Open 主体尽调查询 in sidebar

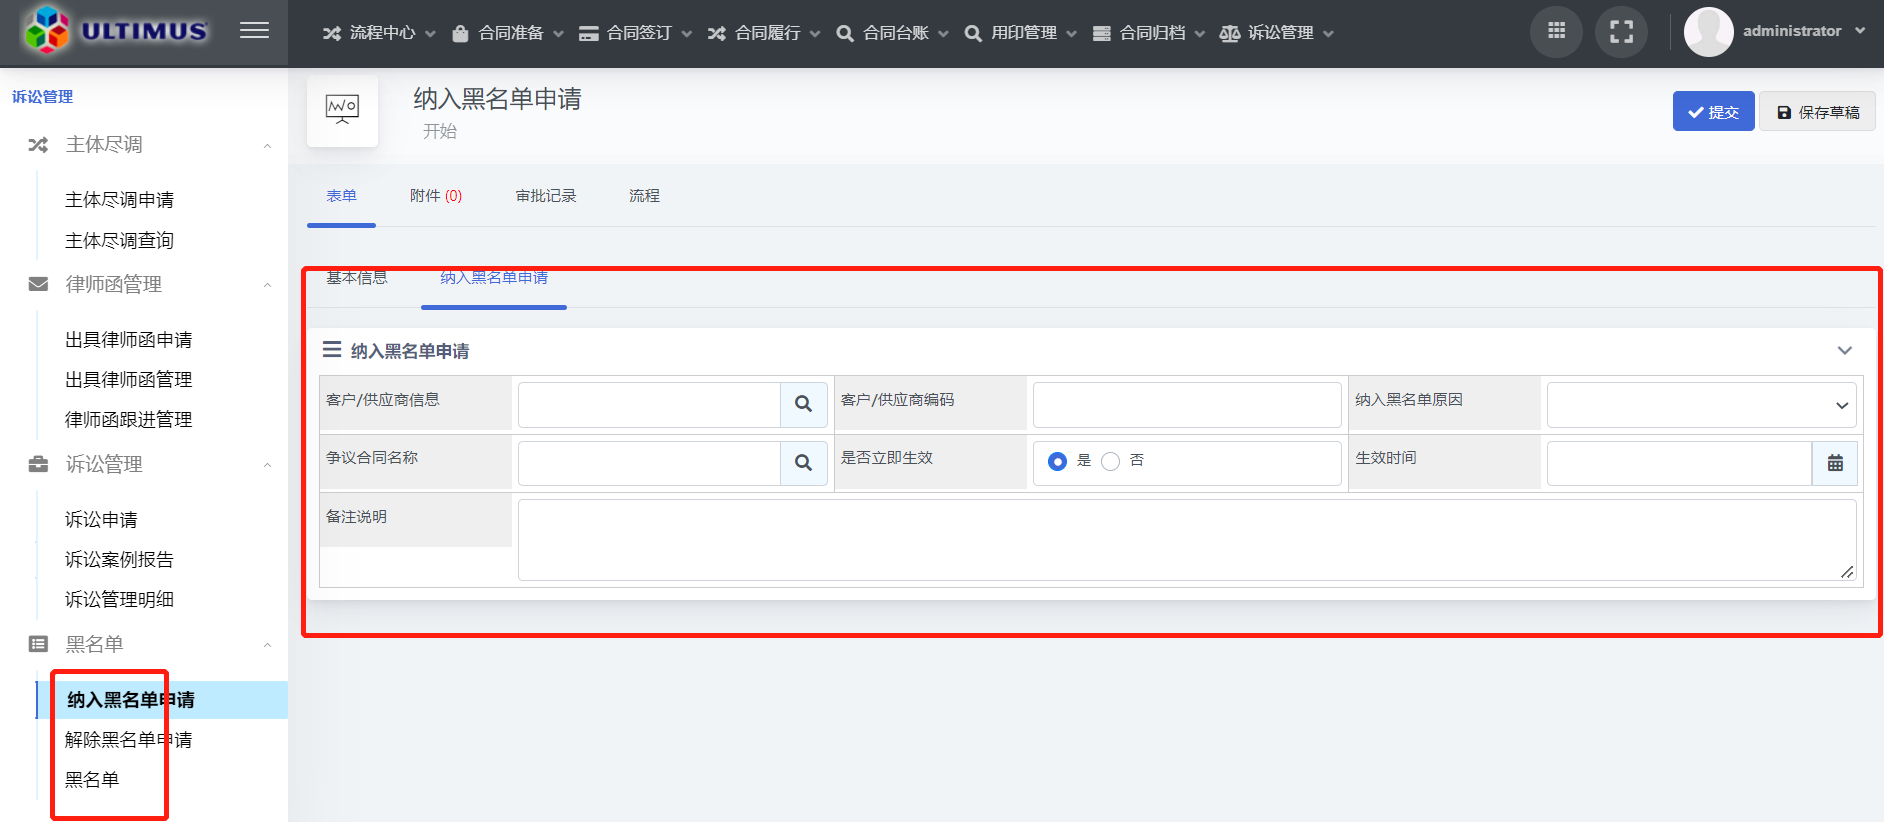[x=119, y=241]
